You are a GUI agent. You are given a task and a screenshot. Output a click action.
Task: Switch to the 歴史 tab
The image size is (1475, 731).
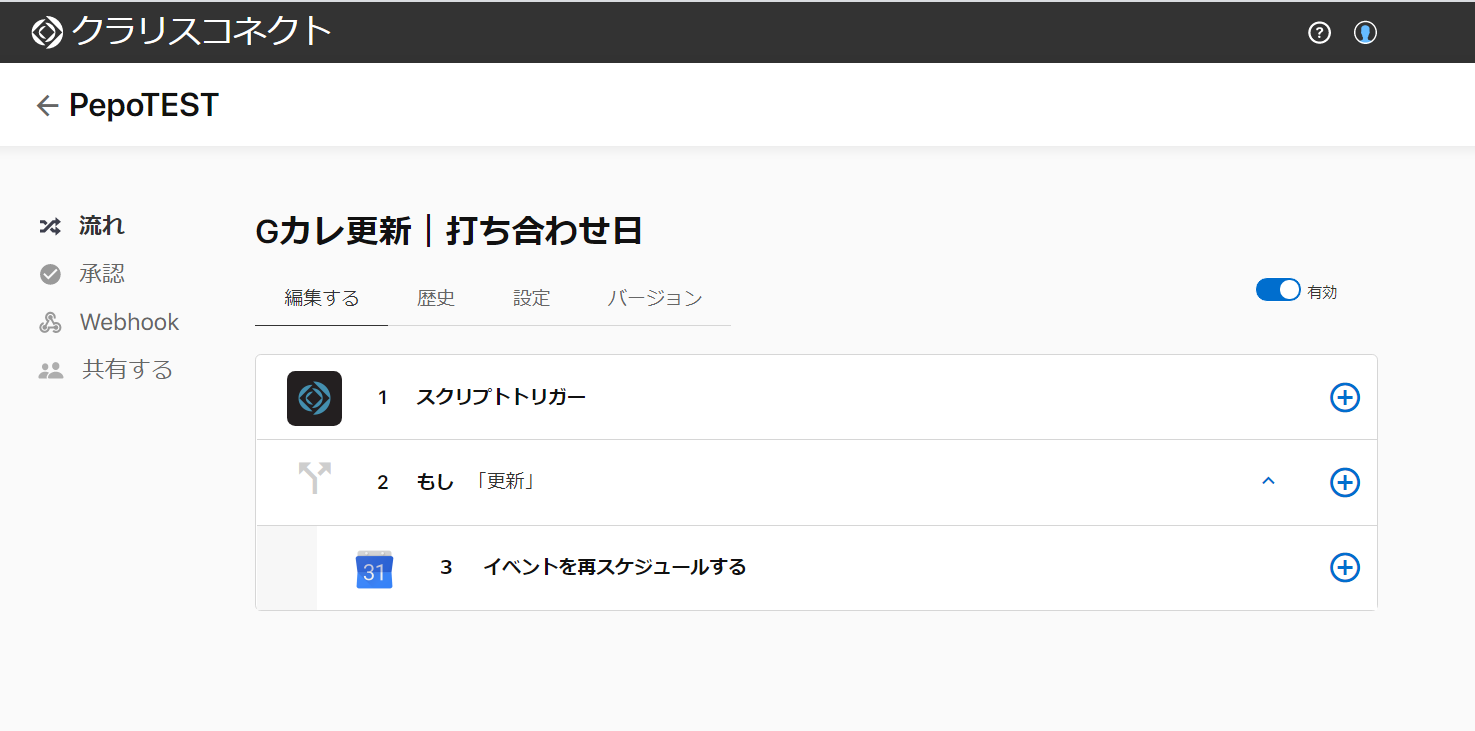click(436, 298)
